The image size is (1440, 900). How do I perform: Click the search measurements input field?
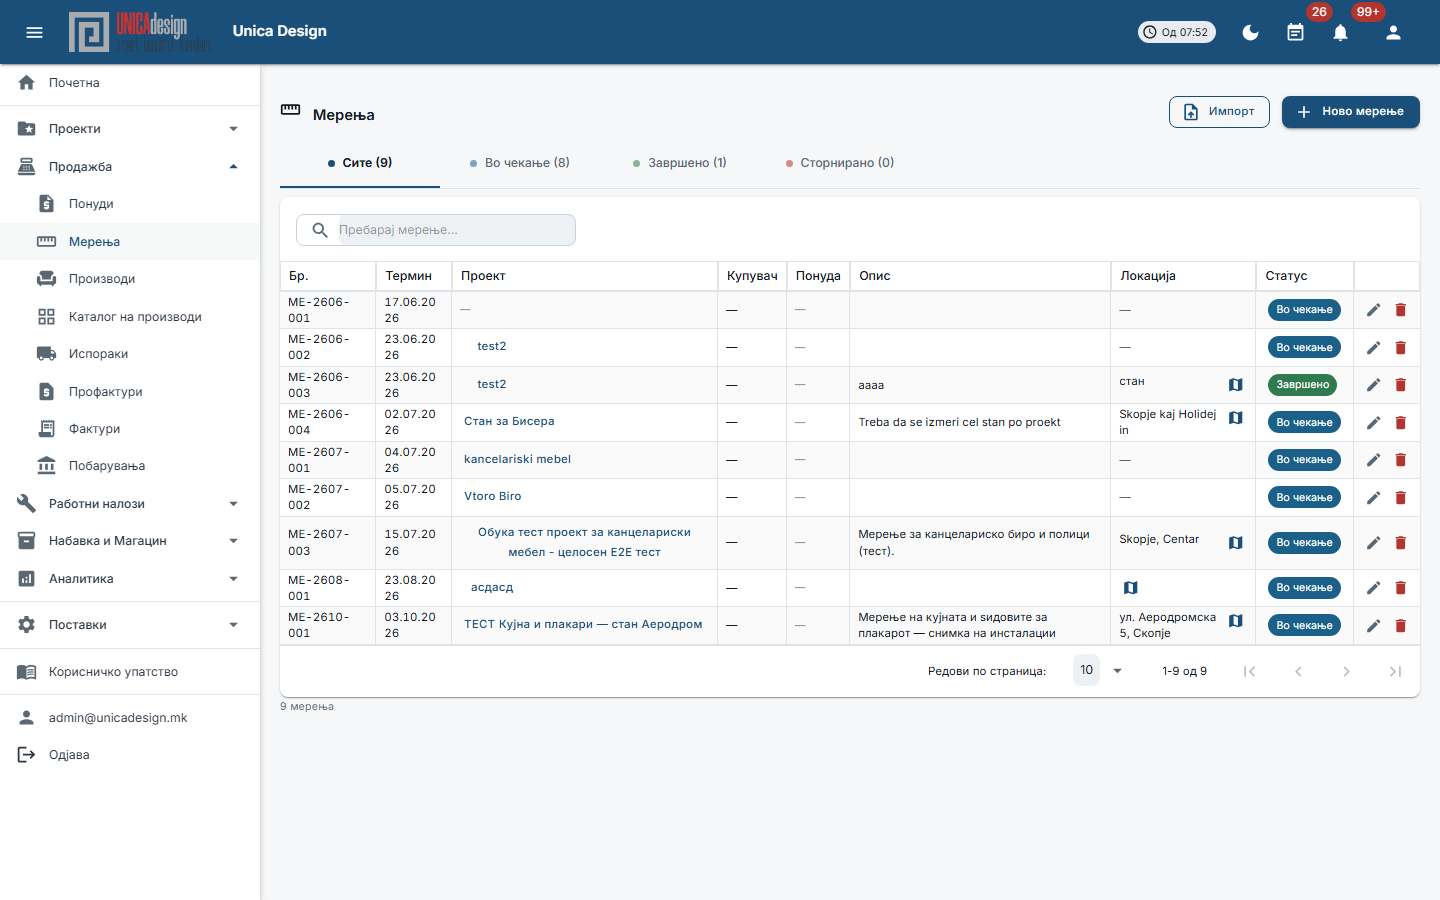(436, 230)
